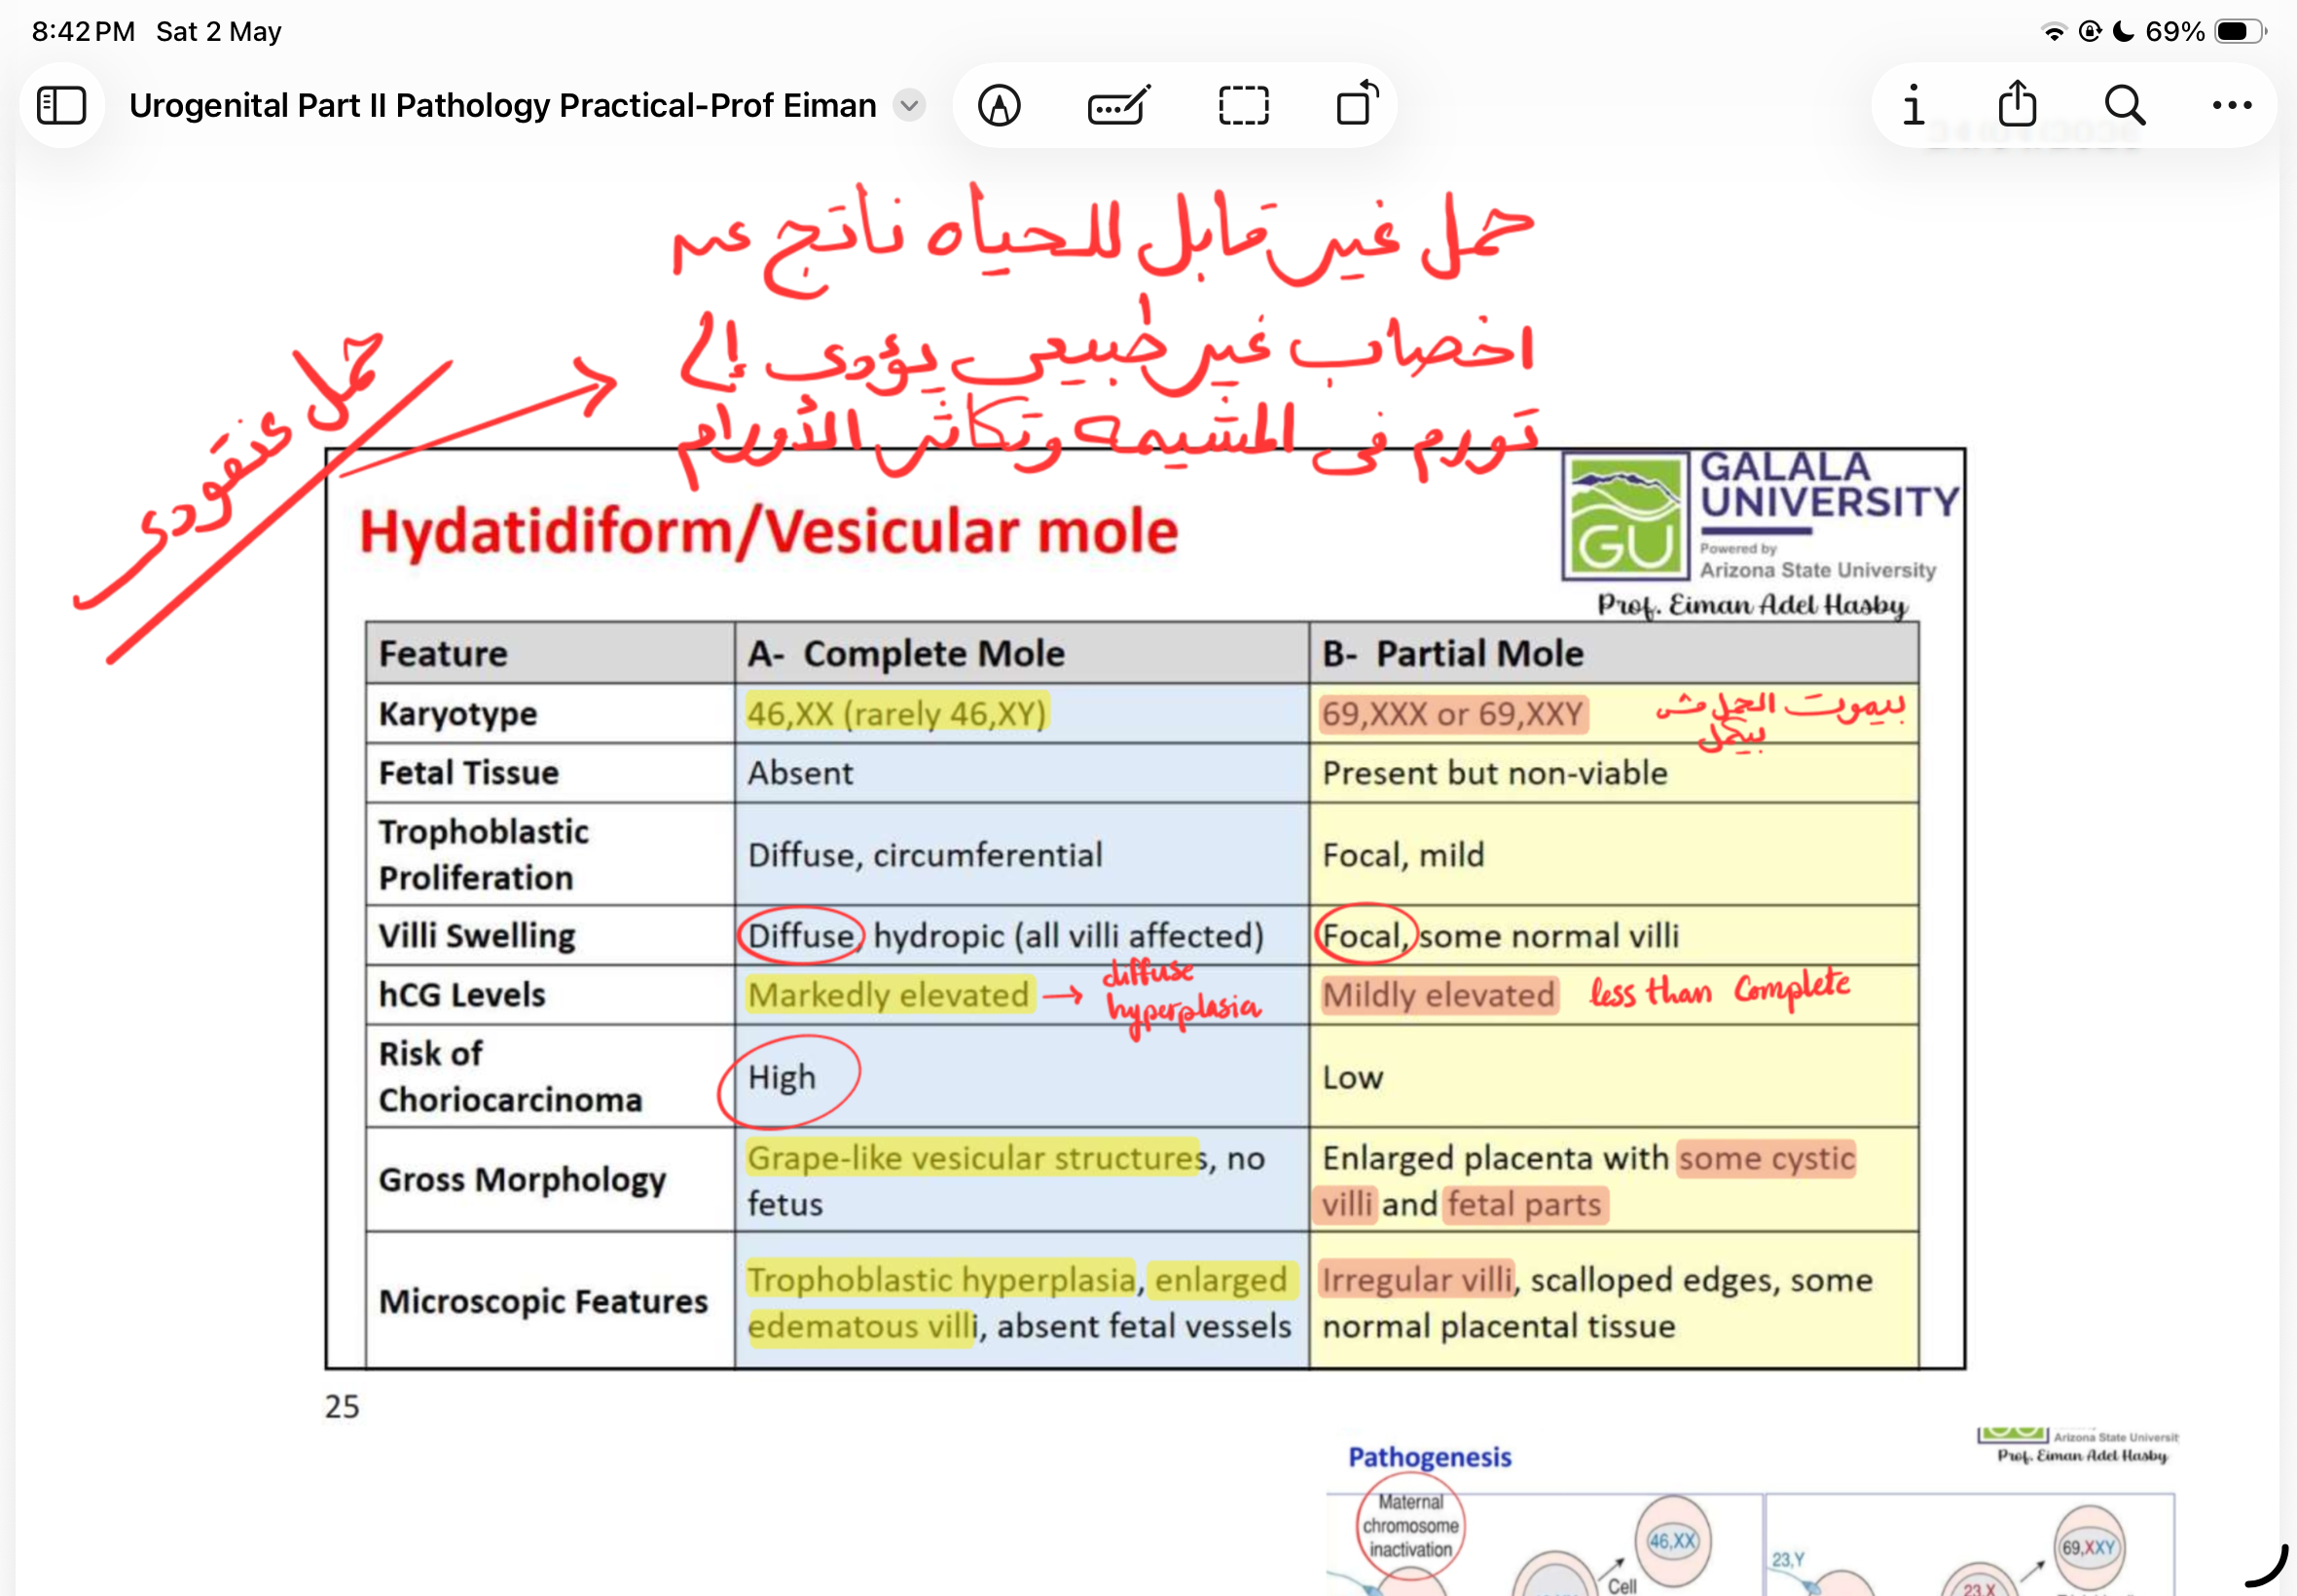This screenshot has width=2297, height=1596.
Task: Tap the 'Mildly elevated' highlighted text
Action: (1438, 994)
